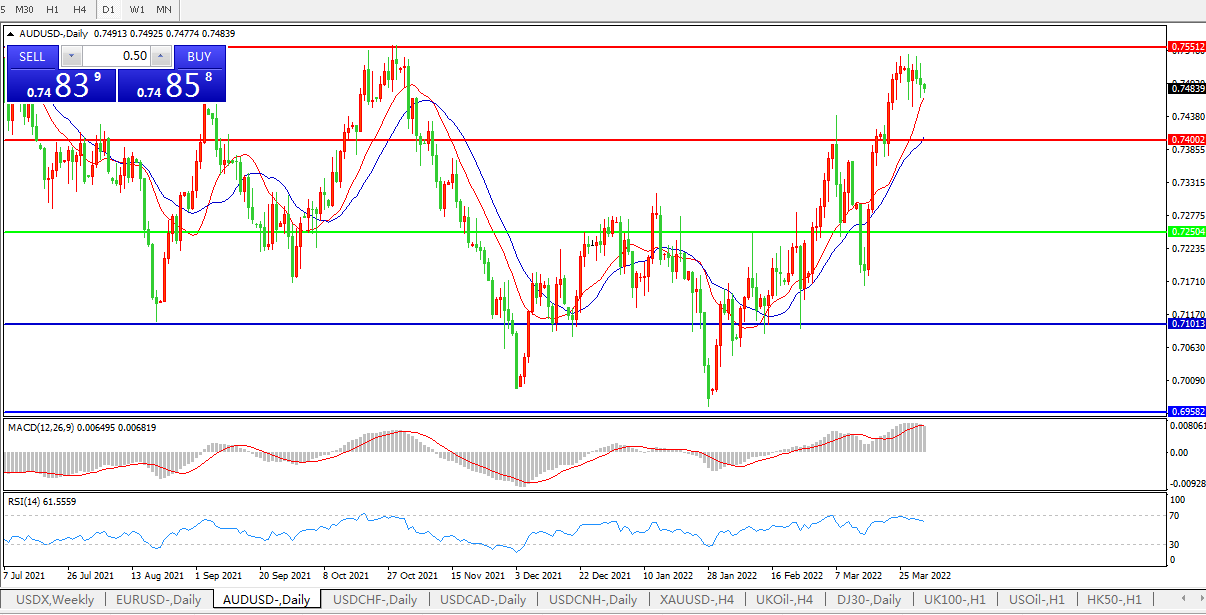The height and width of the screenshot is (615, 1206).
Task: Select the H4 timeframe button
Action: [x=80, y=9]
